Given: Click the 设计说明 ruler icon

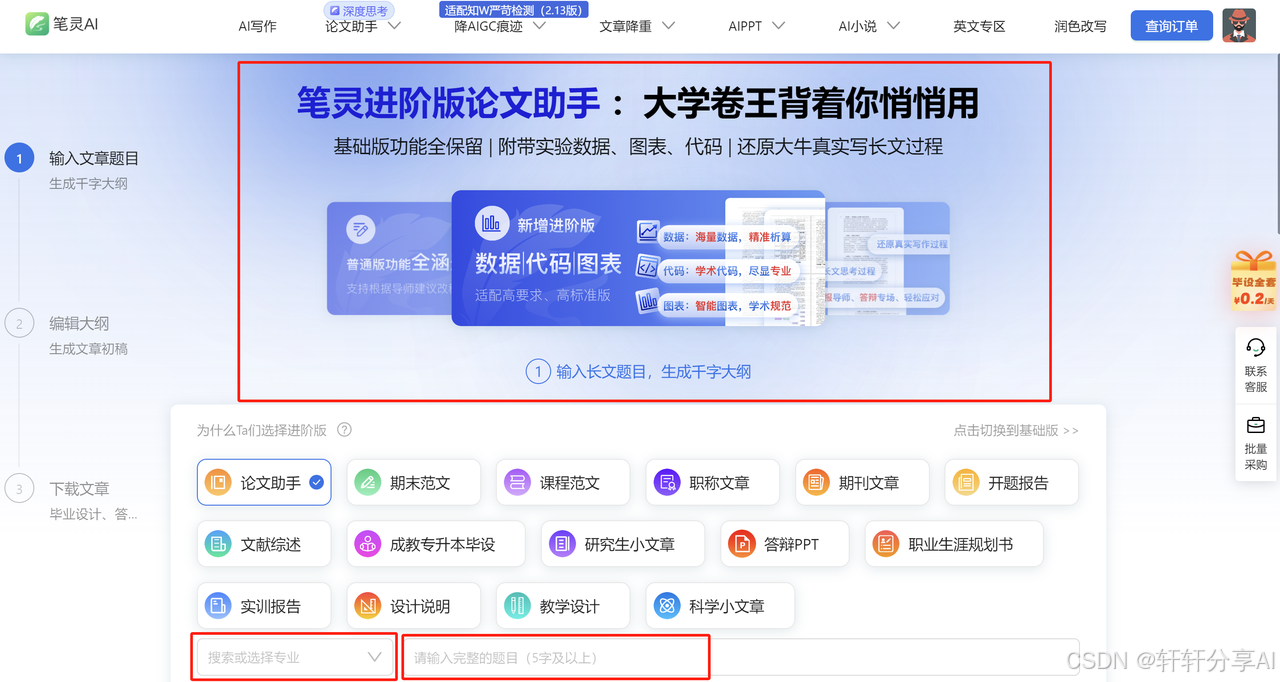Looking at the screenshot, I should 367,606.
